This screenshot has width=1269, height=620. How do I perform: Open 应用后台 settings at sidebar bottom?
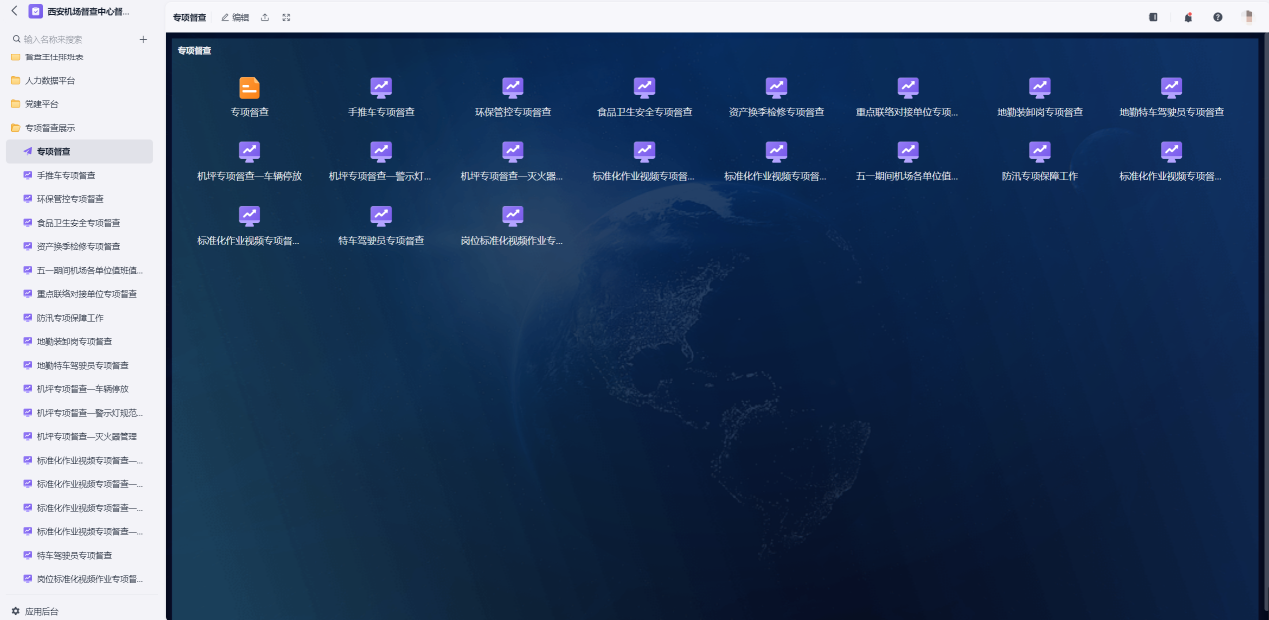click(x=35, y=611)
